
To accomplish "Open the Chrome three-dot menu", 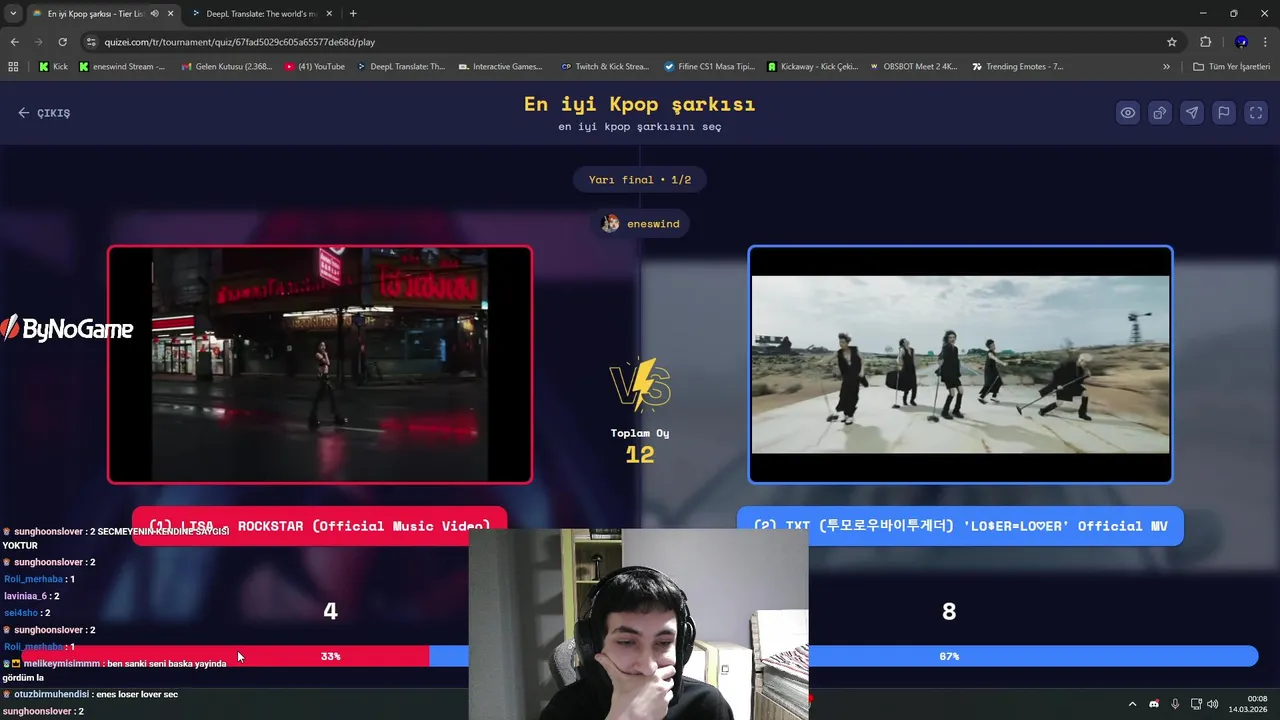I will click(1266, 42).
